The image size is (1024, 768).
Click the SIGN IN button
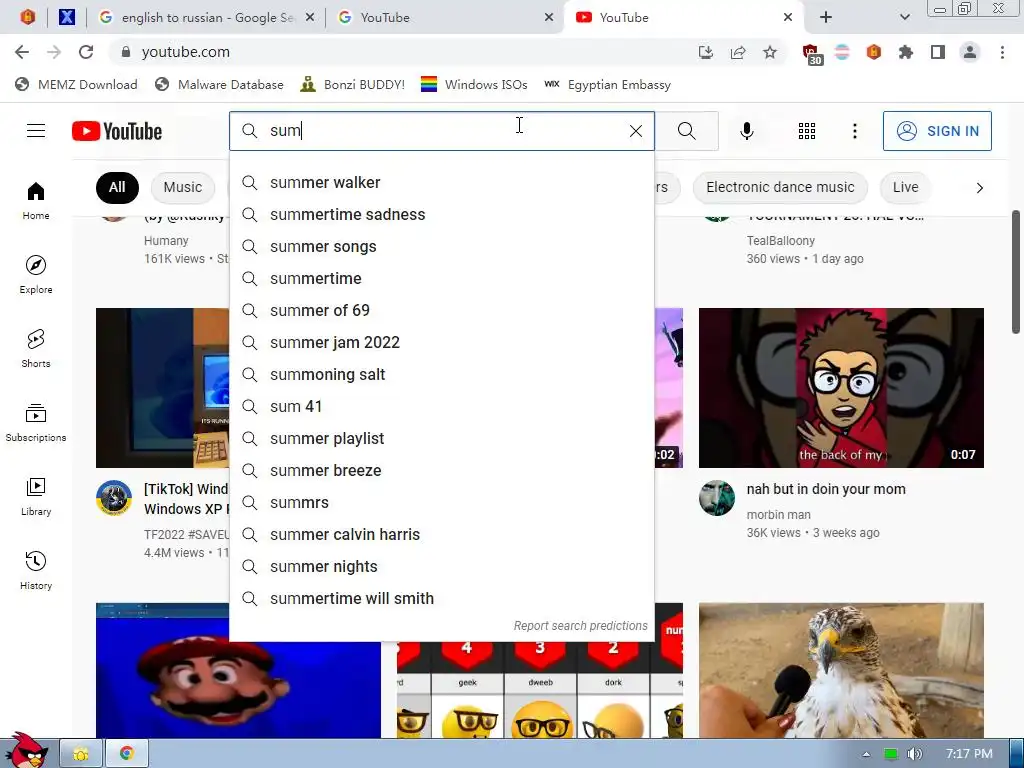(937, 131)
